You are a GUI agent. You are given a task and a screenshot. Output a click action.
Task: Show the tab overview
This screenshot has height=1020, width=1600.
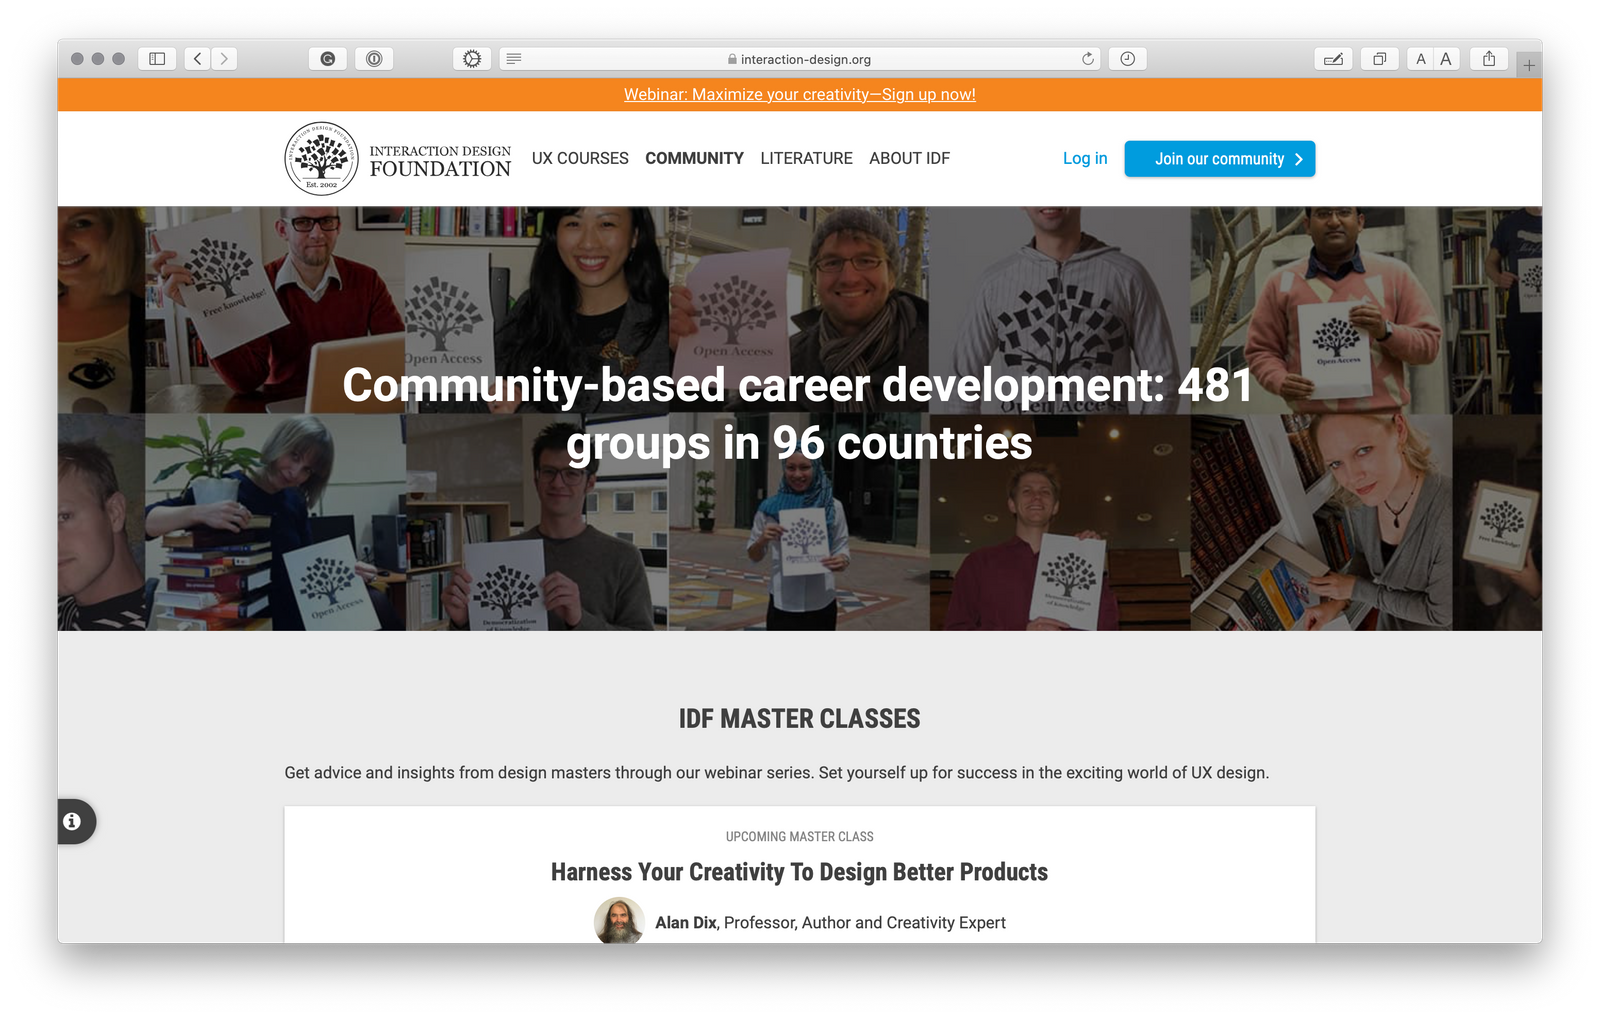[1379, 59]
